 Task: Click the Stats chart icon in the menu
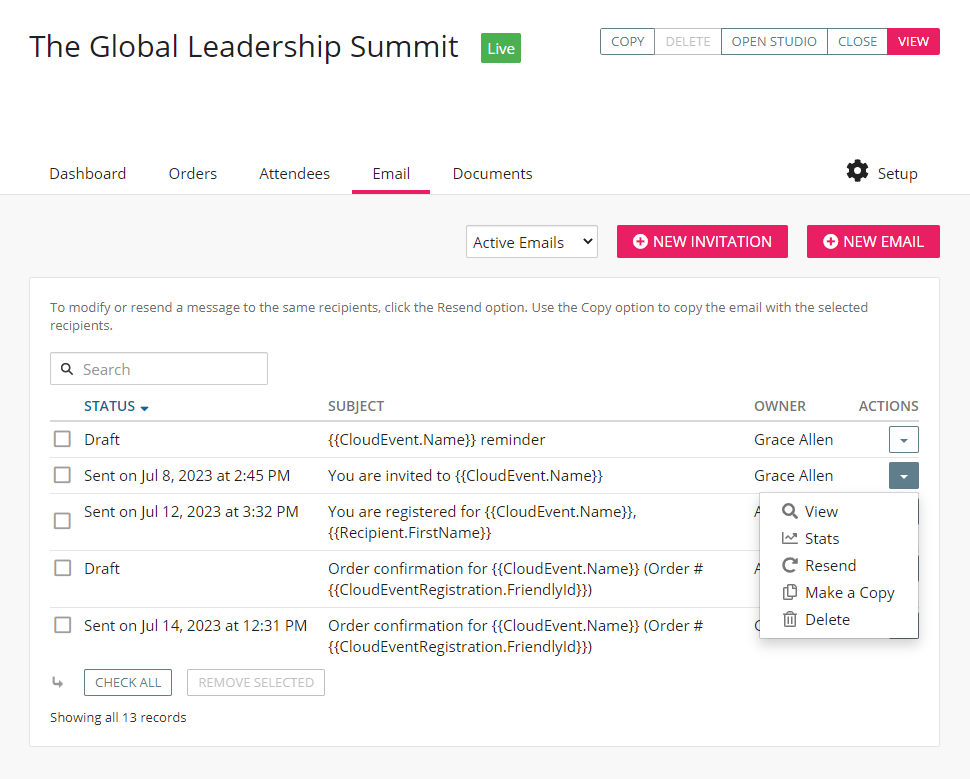coord(790,538)
